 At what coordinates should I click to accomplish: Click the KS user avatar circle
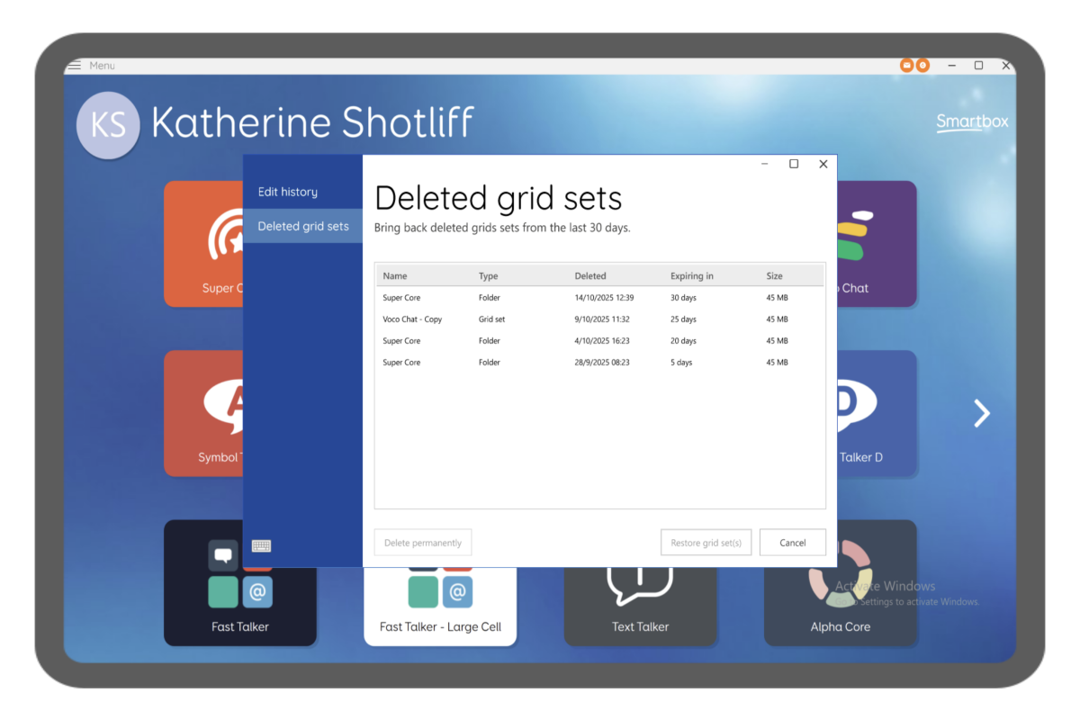point(108,125)
